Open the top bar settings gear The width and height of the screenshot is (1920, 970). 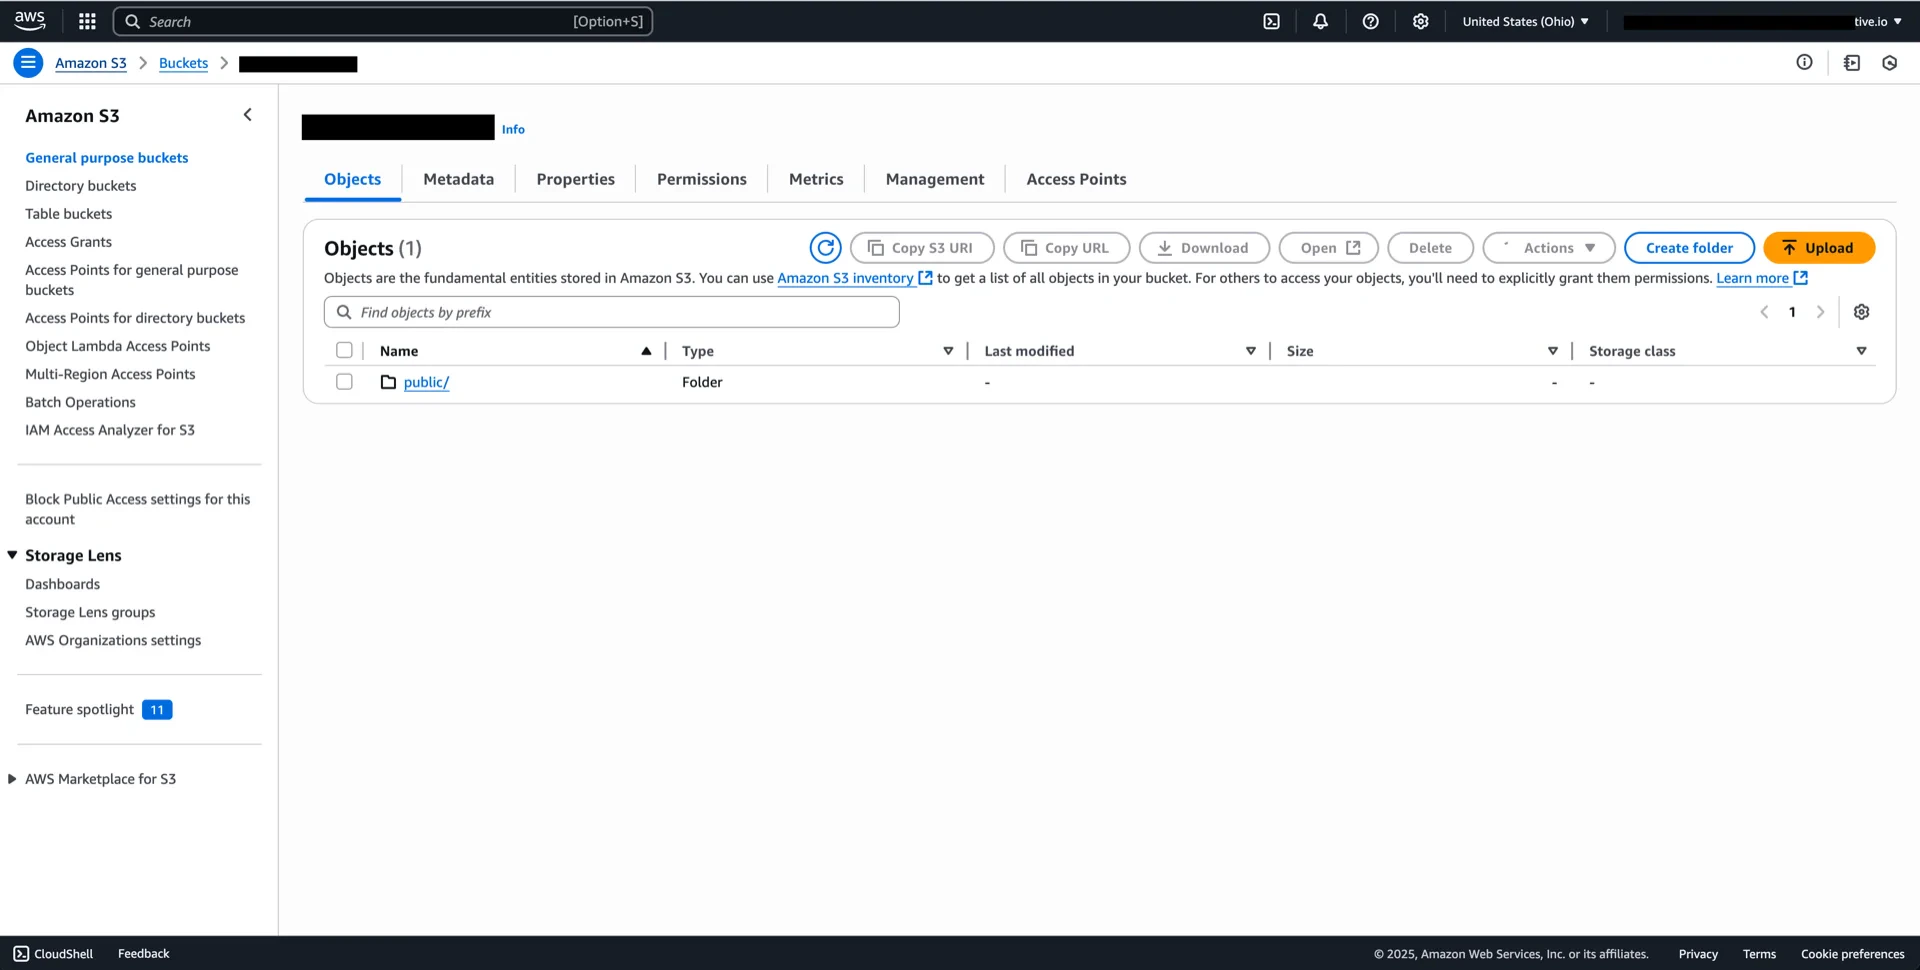pyautogui.click(x=1420, y=21)
